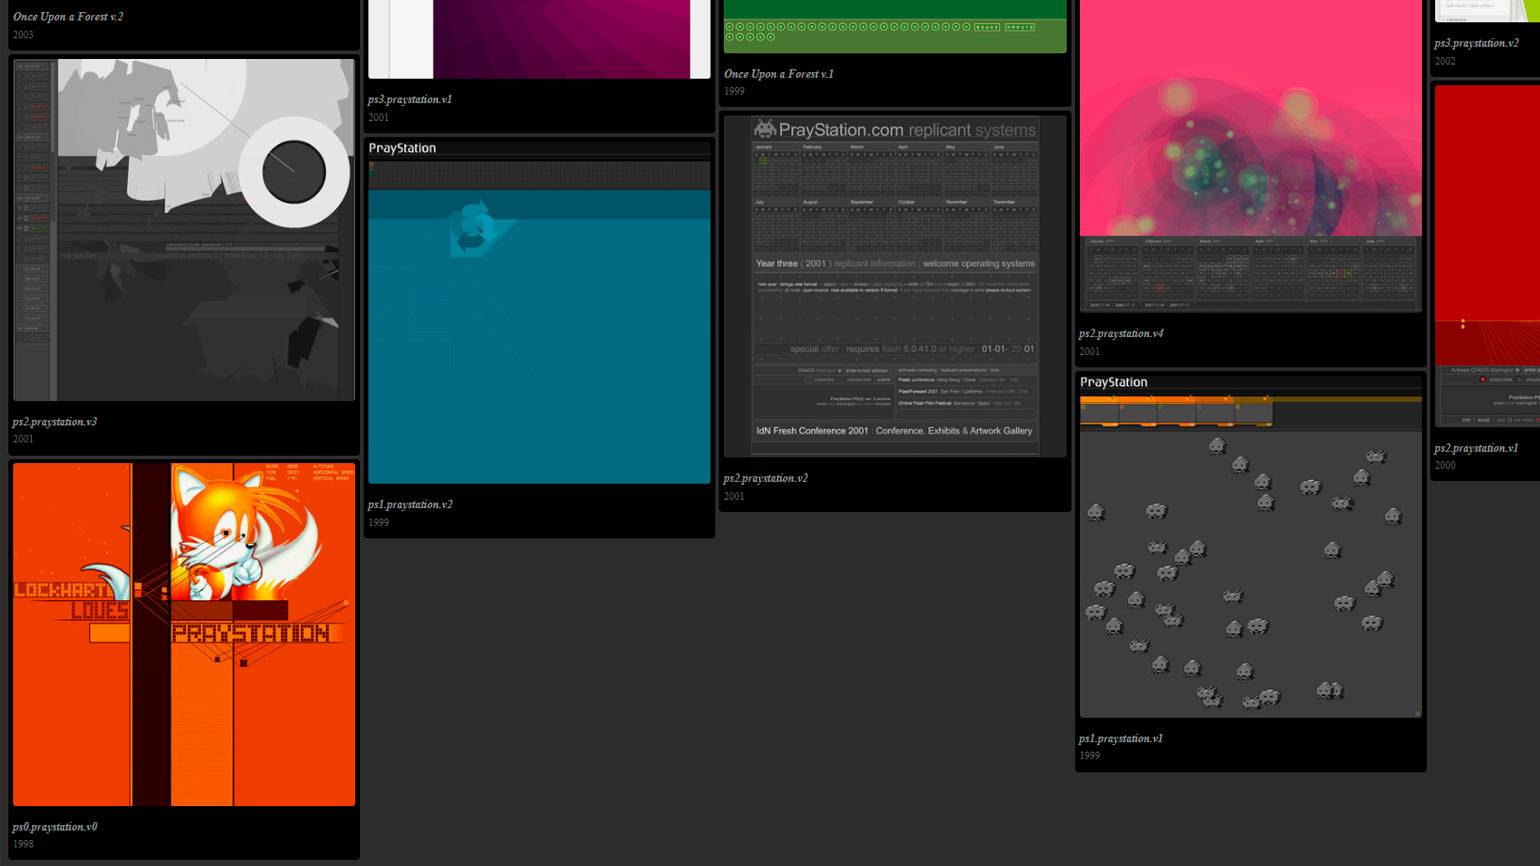The width and height of the screenshot is (1540, 866).
Task: Click the Once Upon a Forest v.2 title
Action: click(x=68, y=17)
